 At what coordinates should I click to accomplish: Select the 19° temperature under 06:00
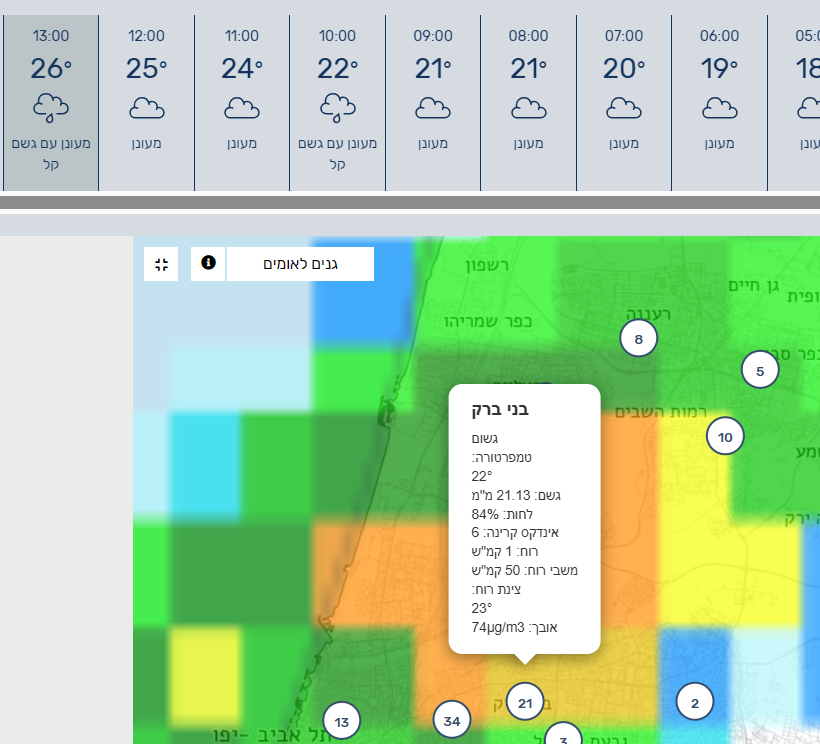click(720, 68)
